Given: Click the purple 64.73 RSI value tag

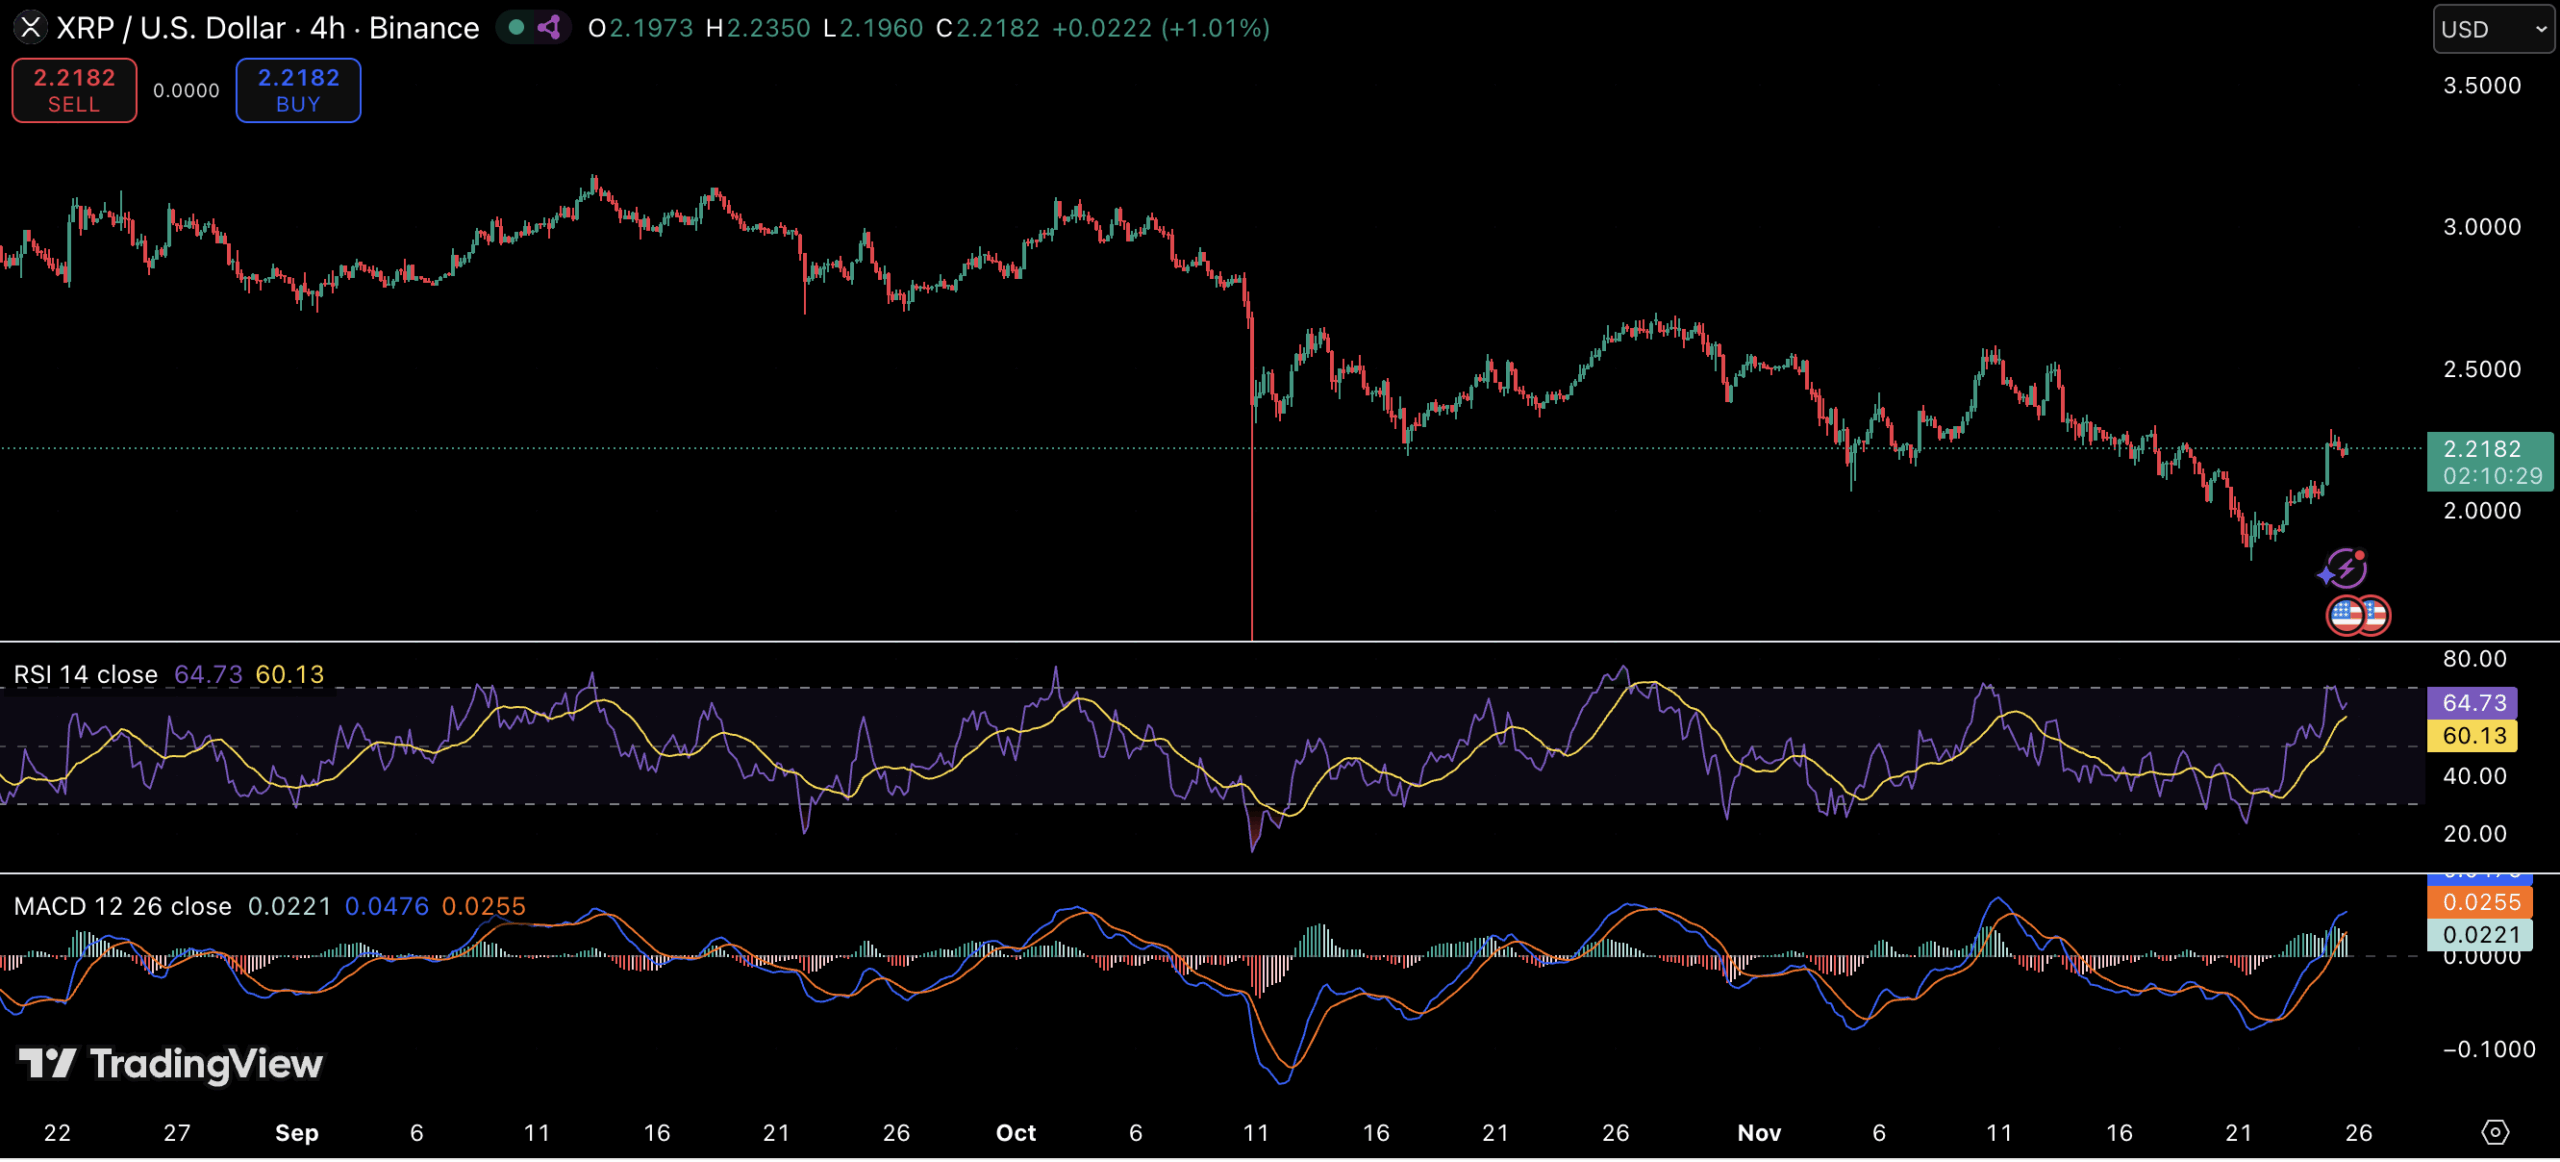Looking at the screenshot, I should coord(2472,703).
